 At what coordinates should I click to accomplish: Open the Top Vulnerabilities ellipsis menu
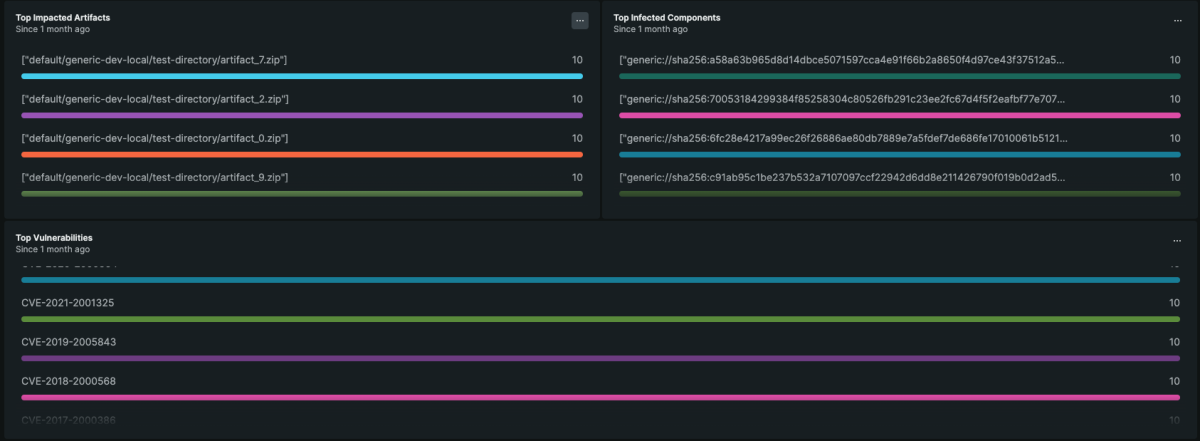coord(1177,241)
